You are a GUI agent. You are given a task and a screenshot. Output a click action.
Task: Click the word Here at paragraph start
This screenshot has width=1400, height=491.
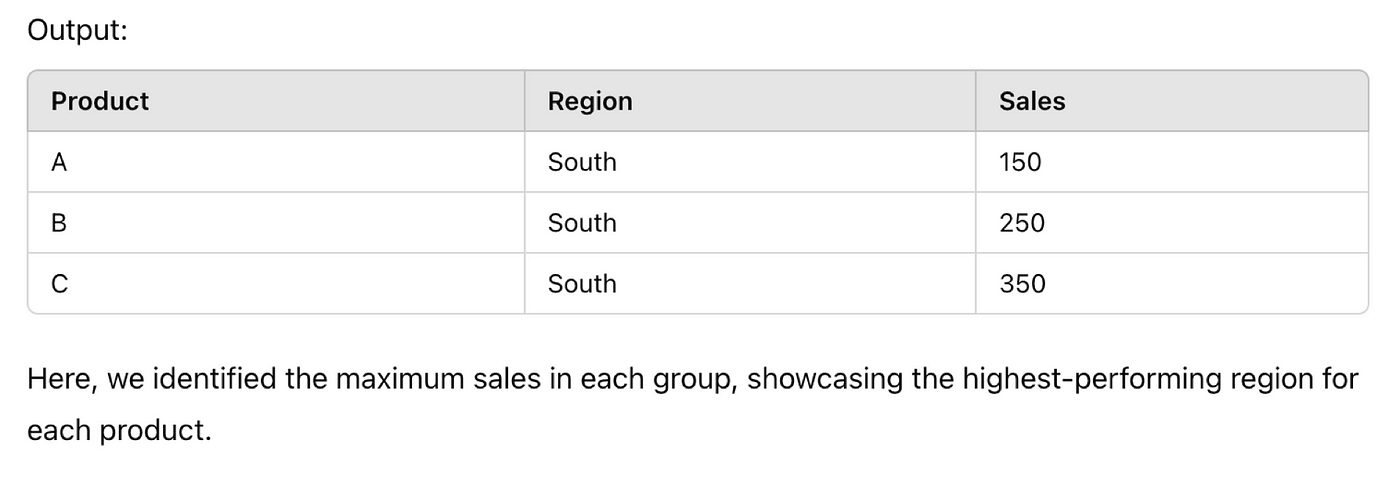62,380
